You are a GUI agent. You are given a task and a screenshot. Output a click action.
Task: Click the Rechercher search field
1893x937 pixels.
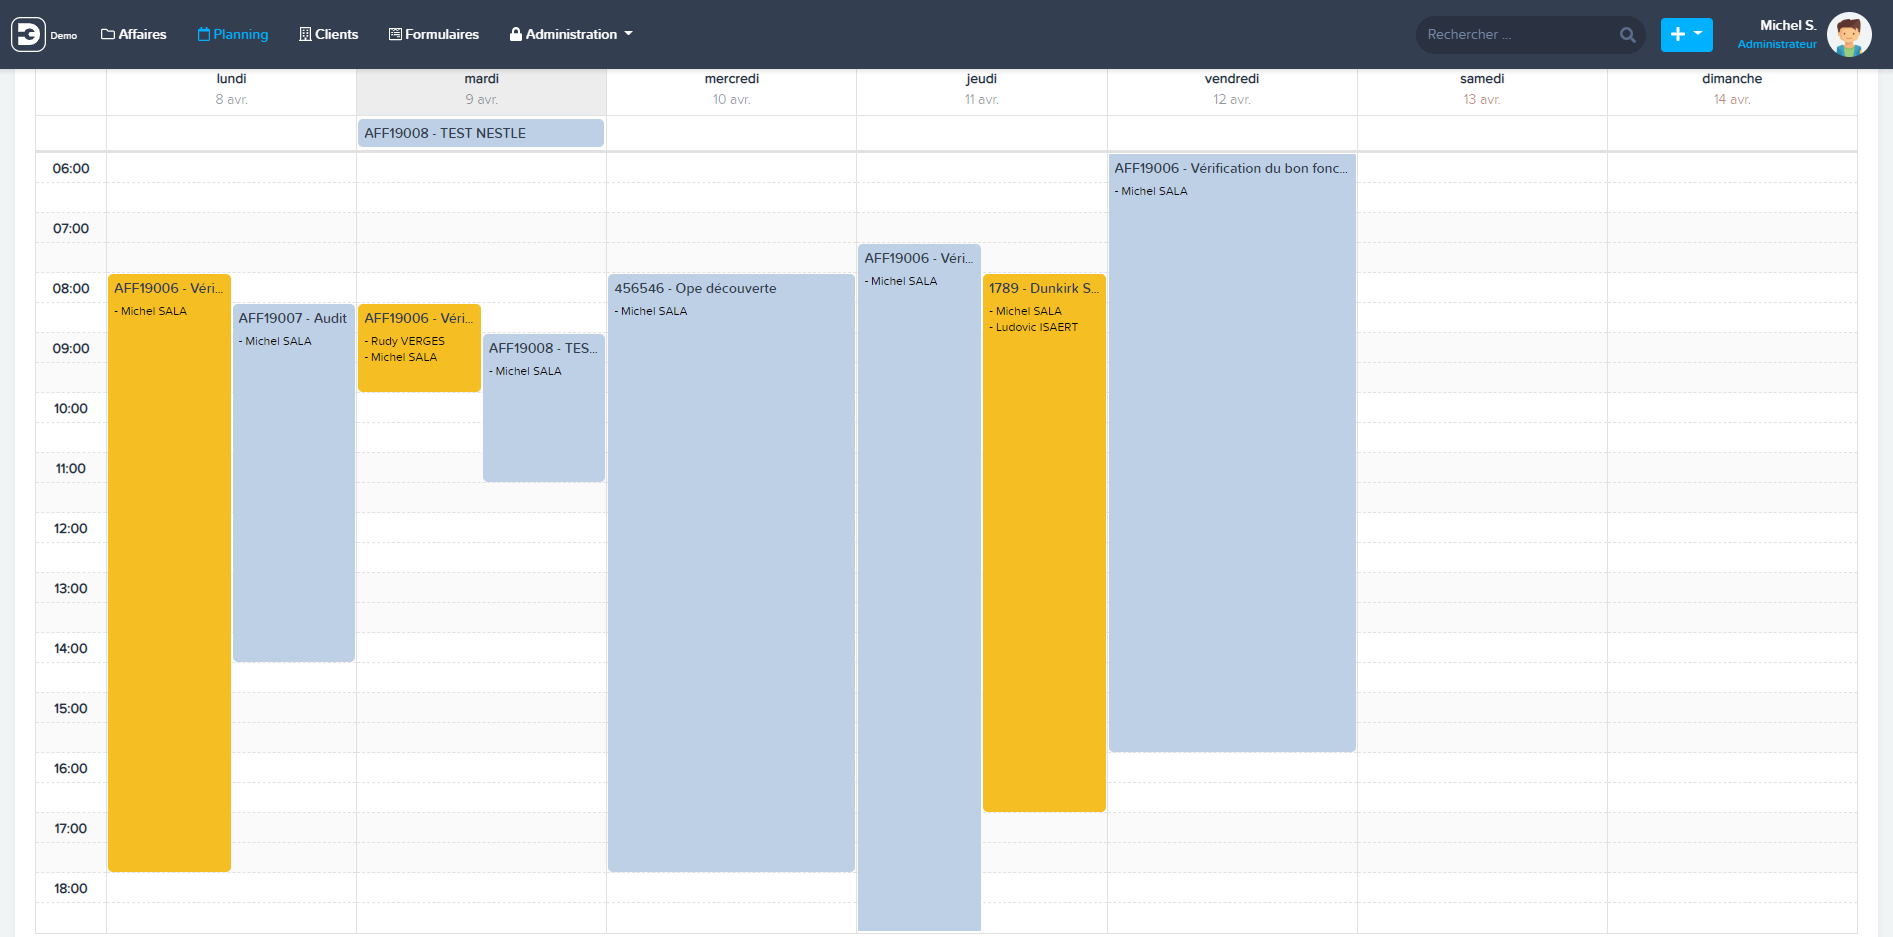click(1515, 35)
